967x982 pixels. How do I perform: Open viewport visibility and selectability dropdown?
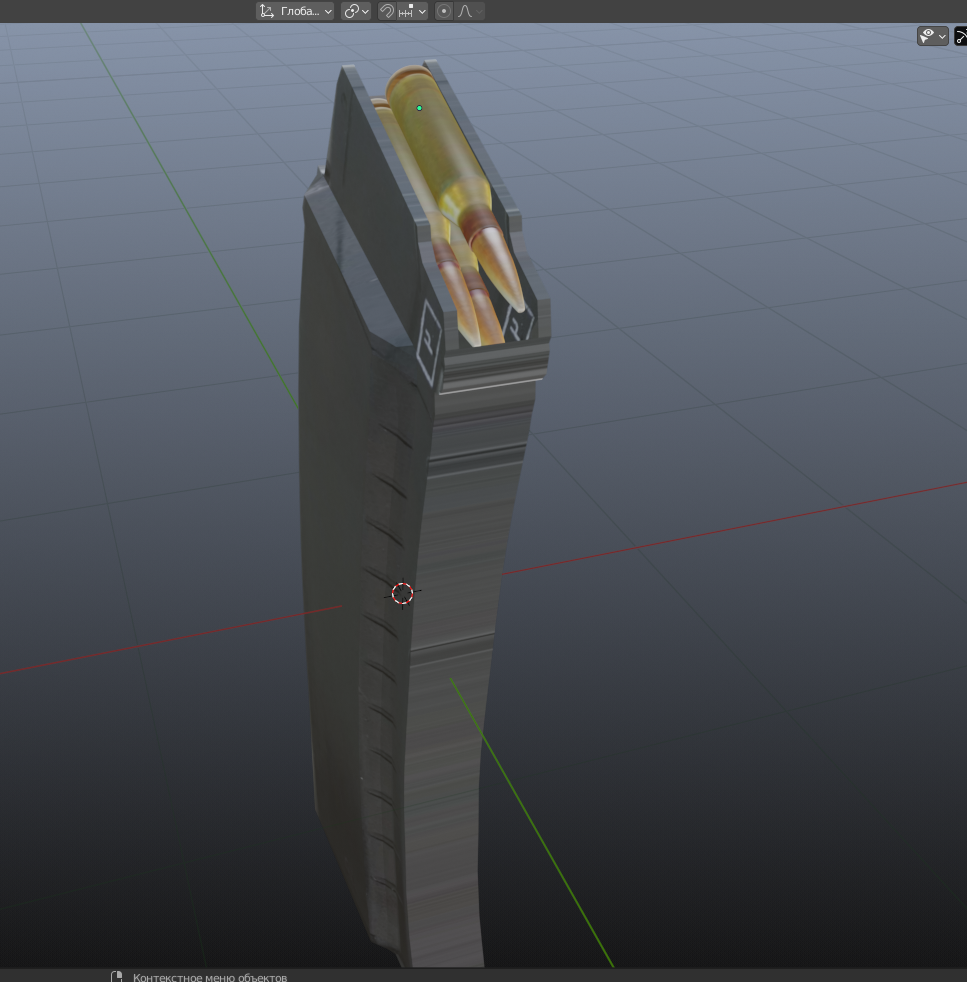pos(933,36)
